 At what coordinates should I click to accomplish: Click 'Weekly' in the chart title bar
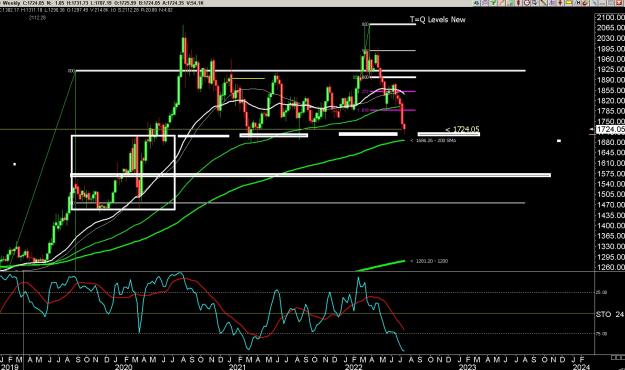(x=11, y=3)
